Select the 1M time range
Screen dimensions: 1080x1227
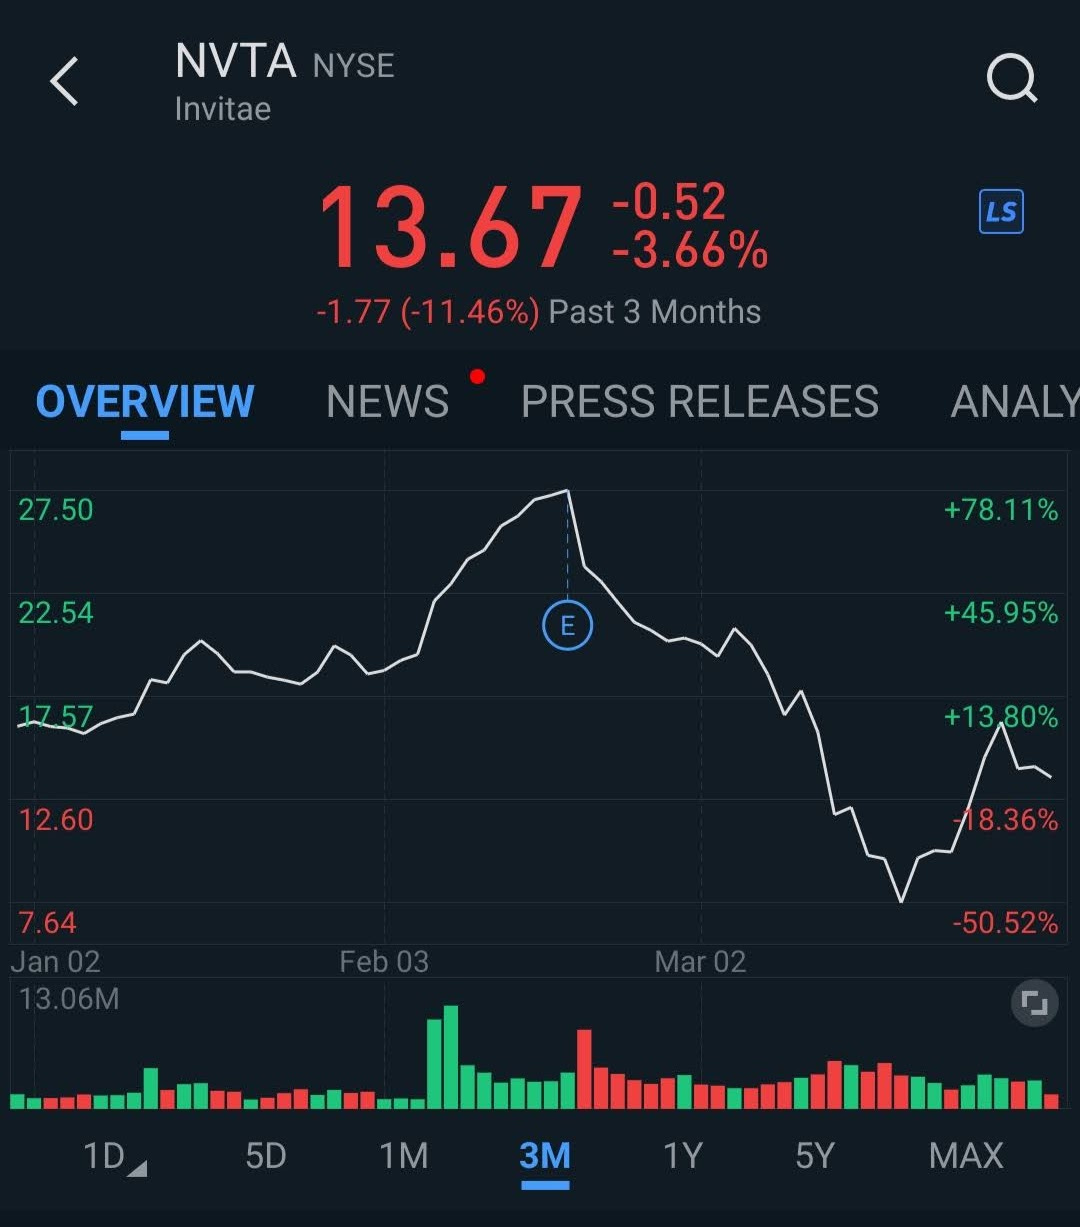[404, 1156]
